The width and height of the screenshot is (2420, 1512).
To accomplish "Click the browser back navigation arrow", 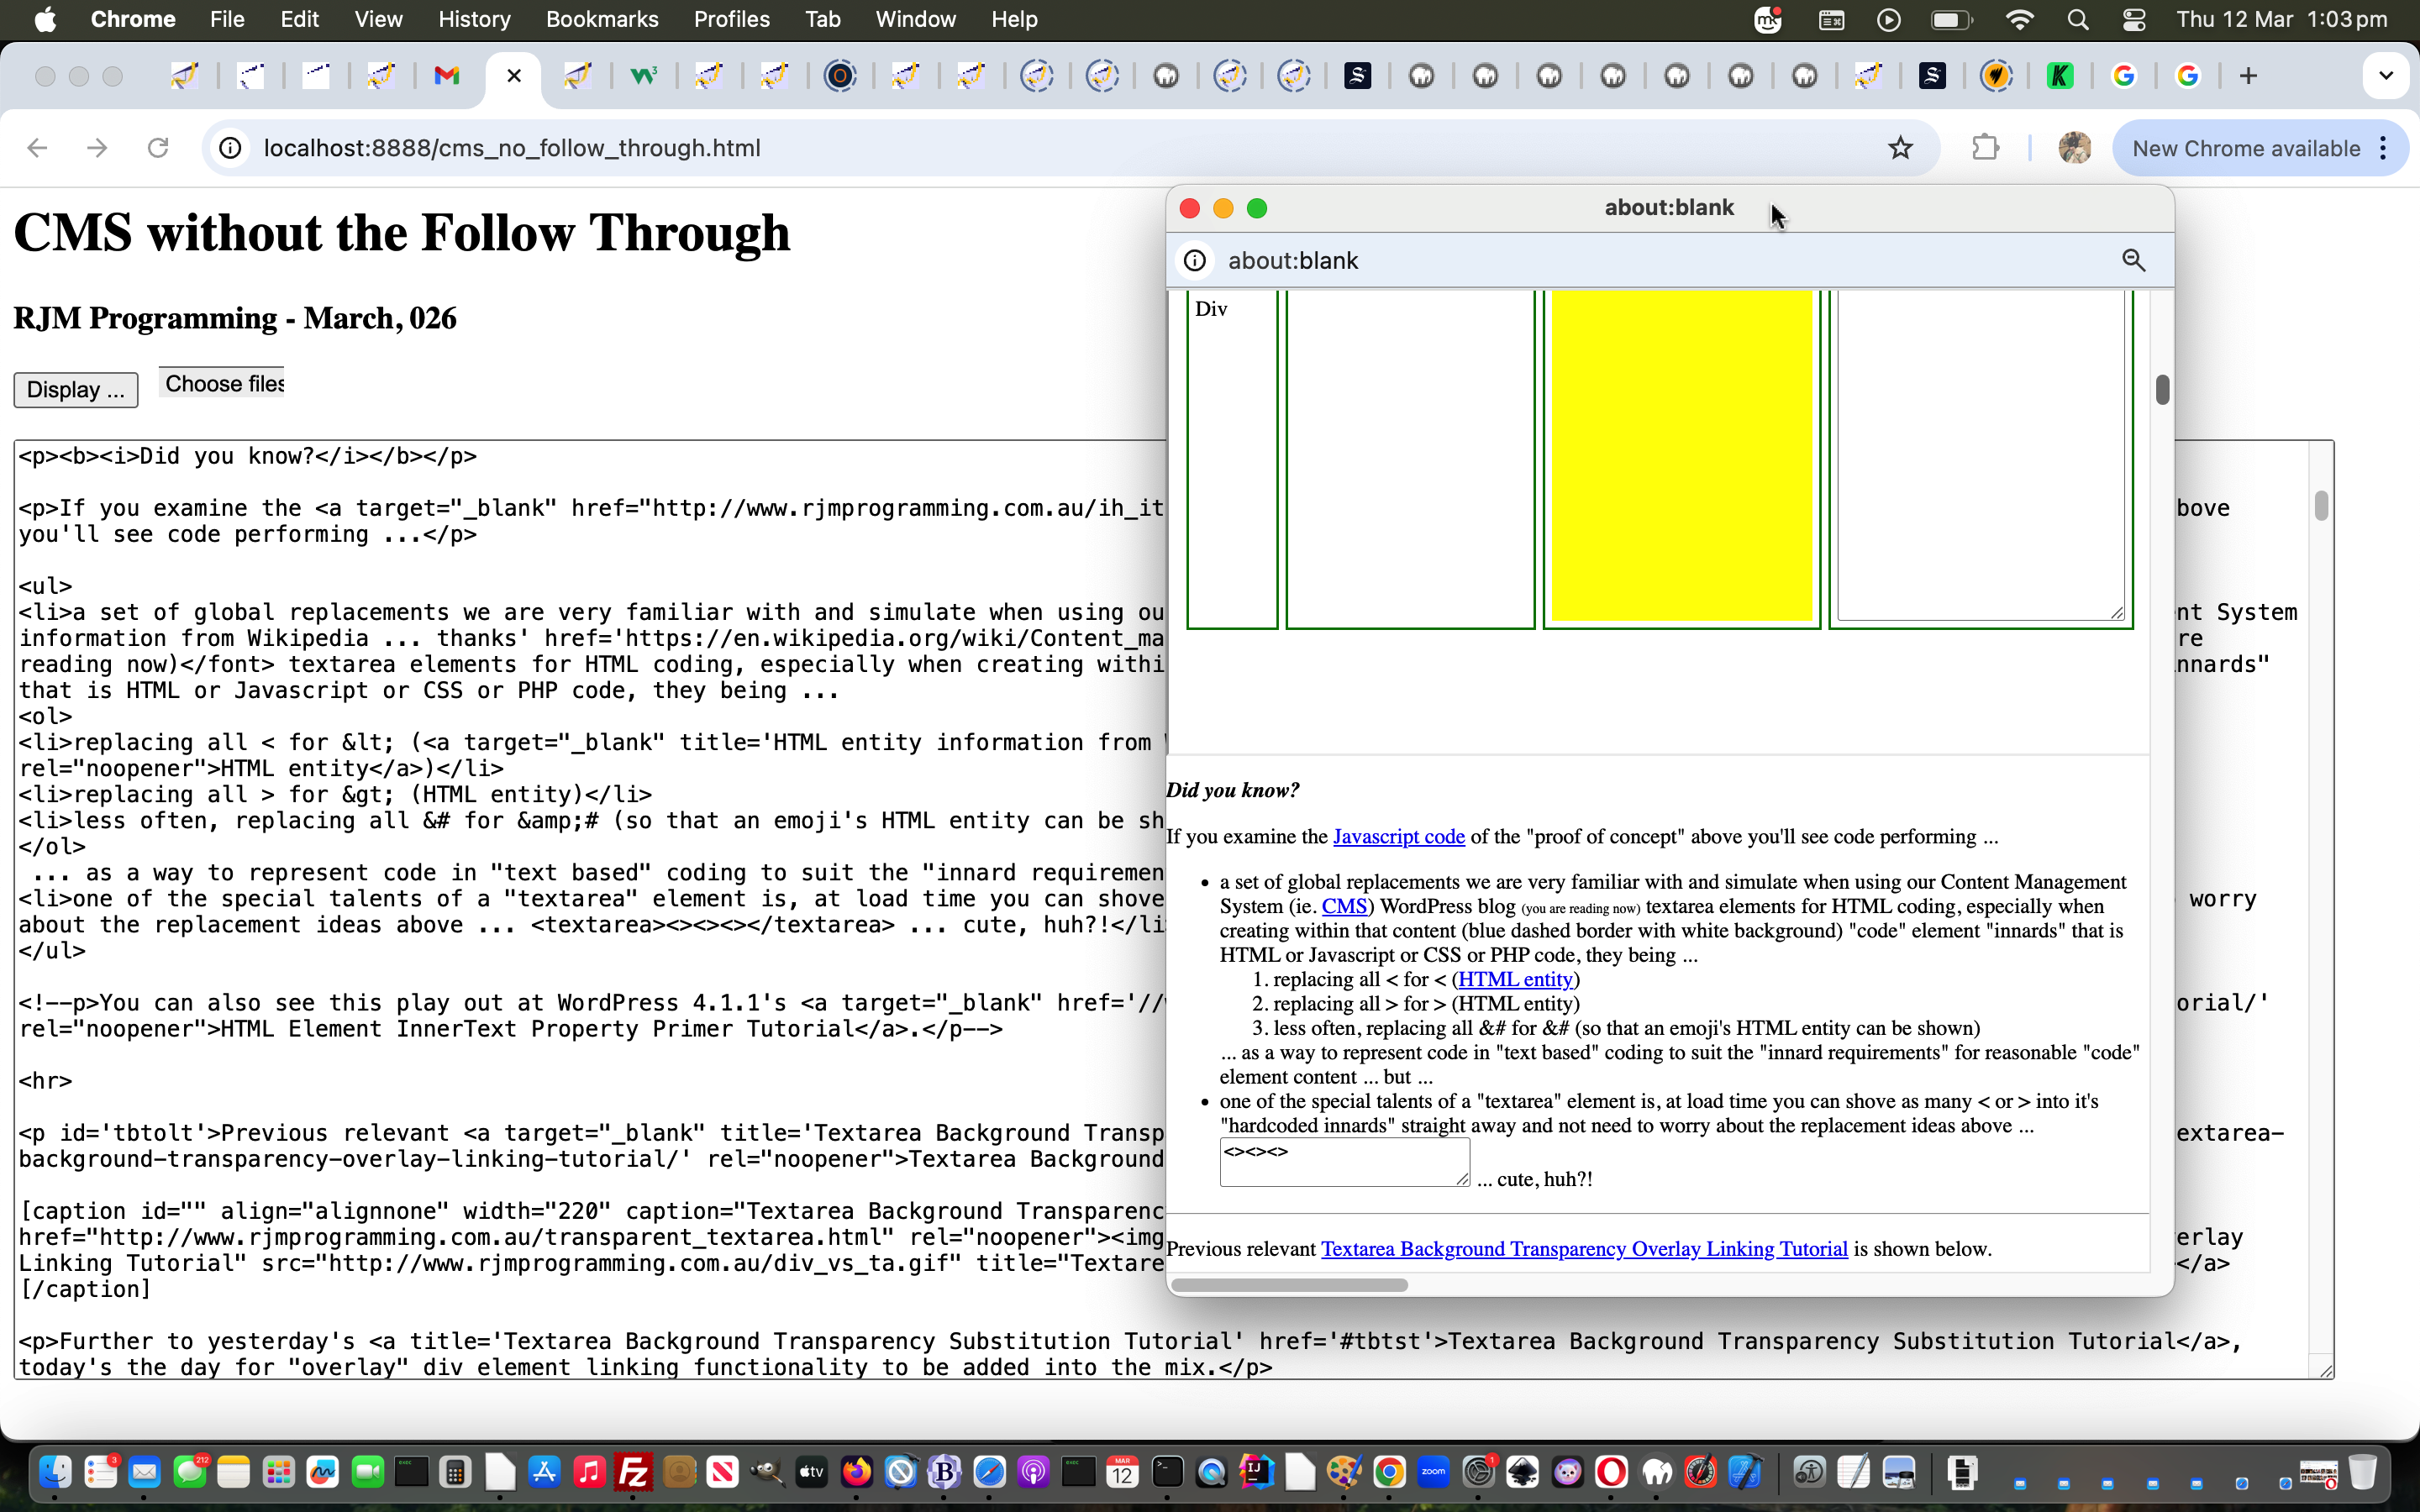I will pos(37,147).
